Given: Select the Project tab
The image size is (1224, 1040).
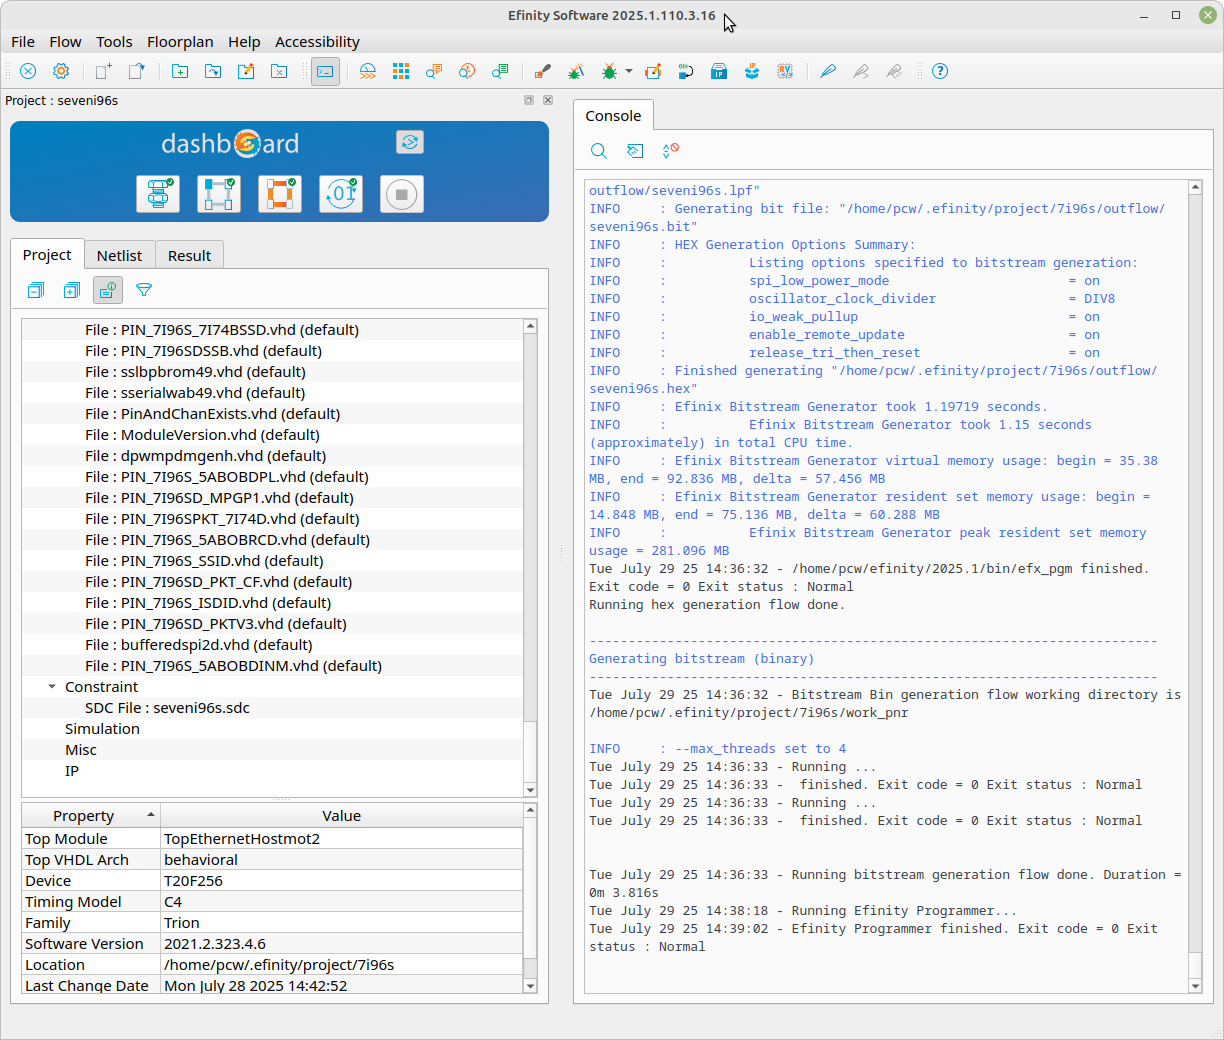Looking at the screenshot, I should [47, 255].
